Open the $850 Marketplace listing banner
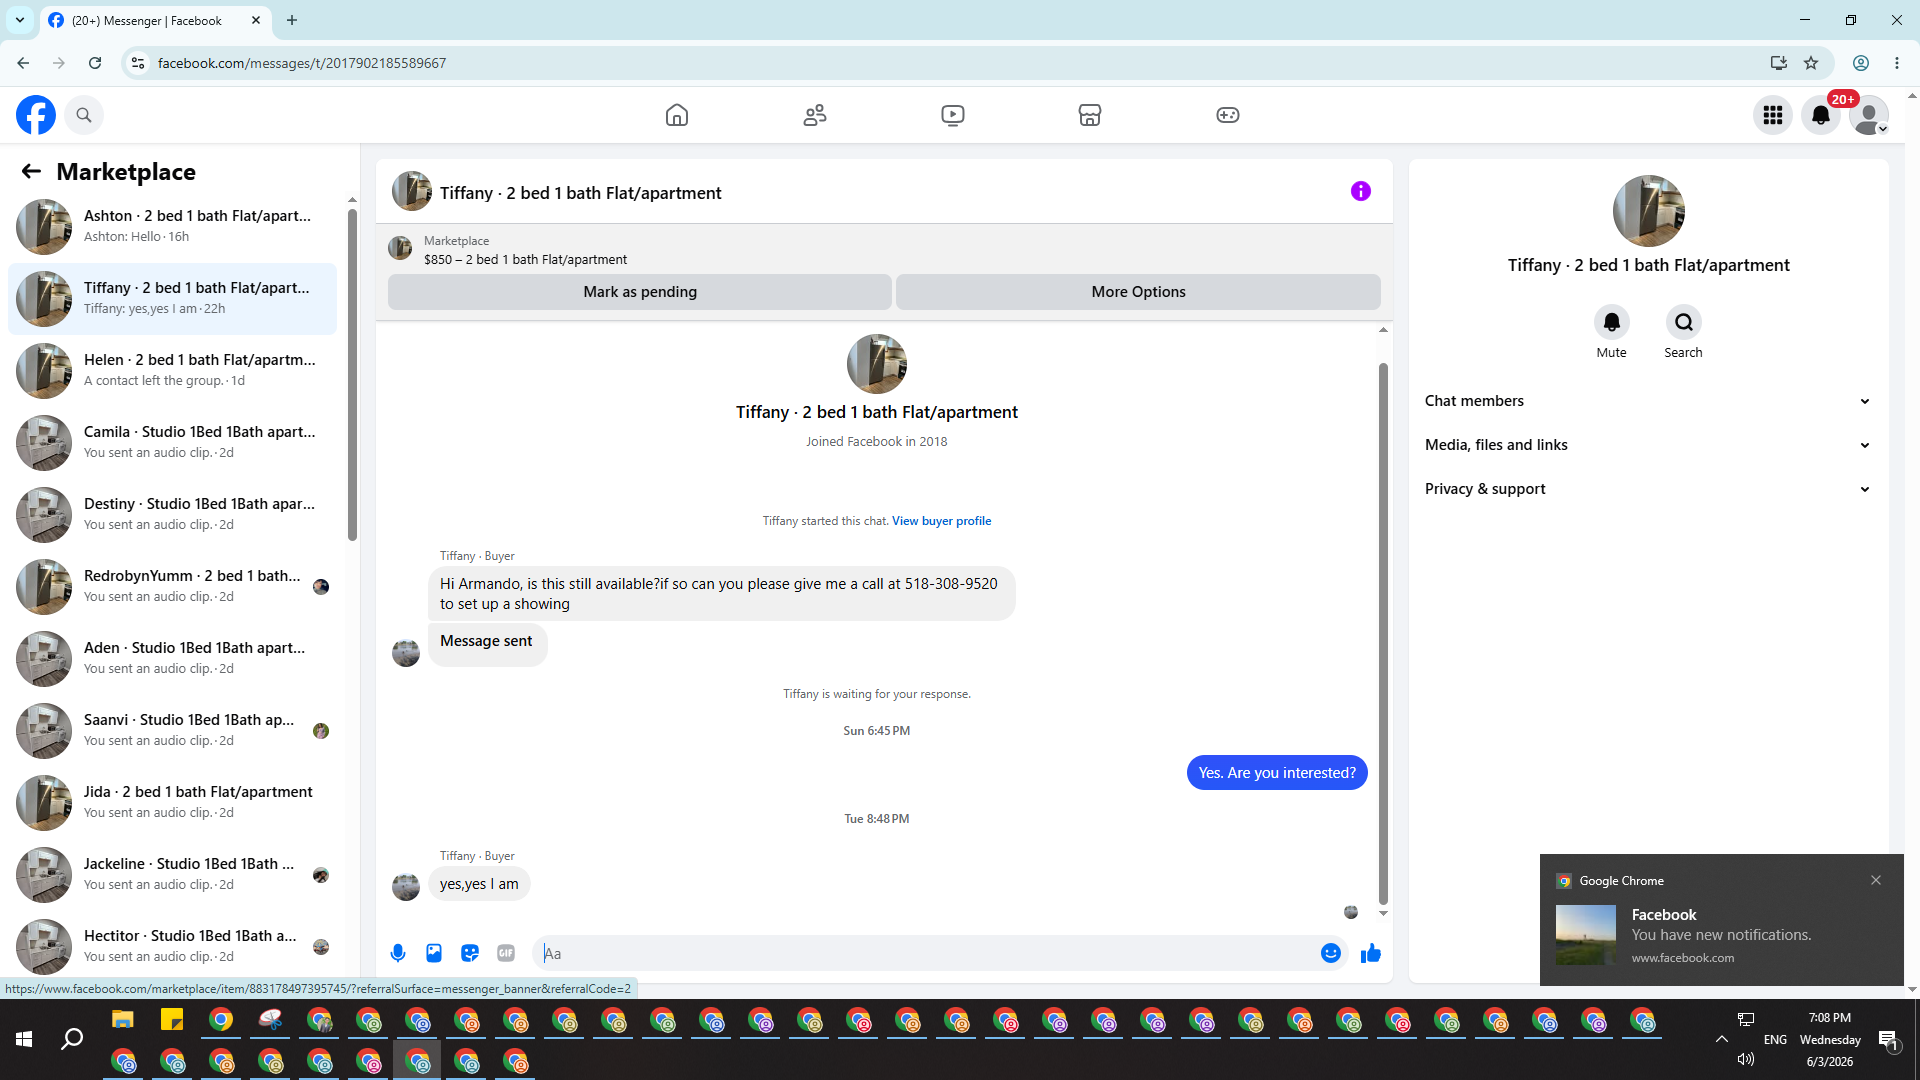The image size is (1920, 1080). pyautogui.click(x=884, y=250)
